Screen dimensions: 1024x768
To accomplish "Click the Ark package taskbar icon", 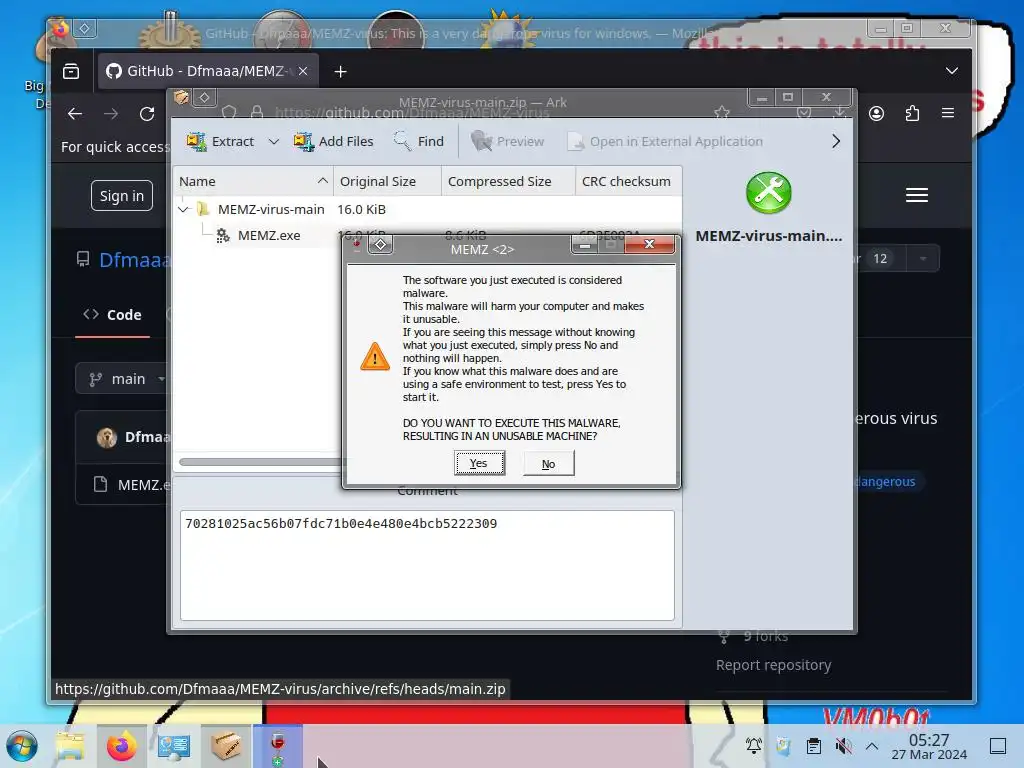I will point(225,746).
